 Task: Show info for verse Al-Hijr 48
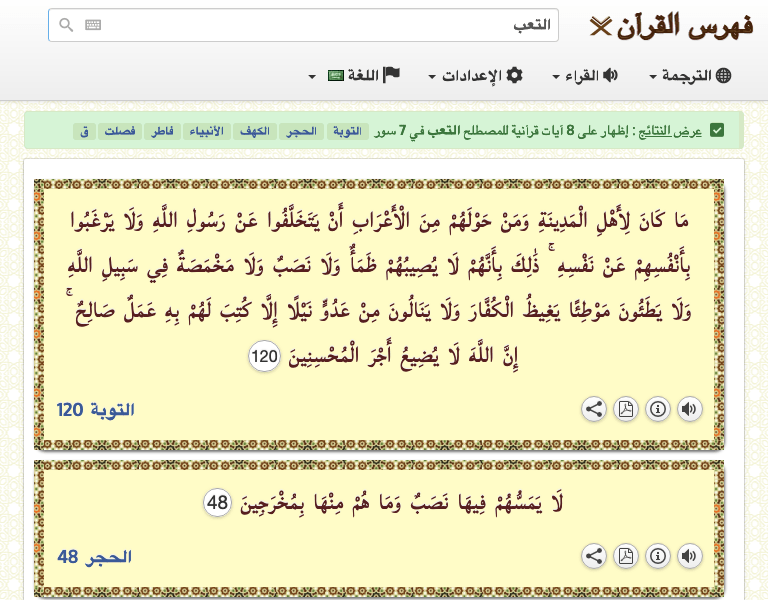[657, 556]
